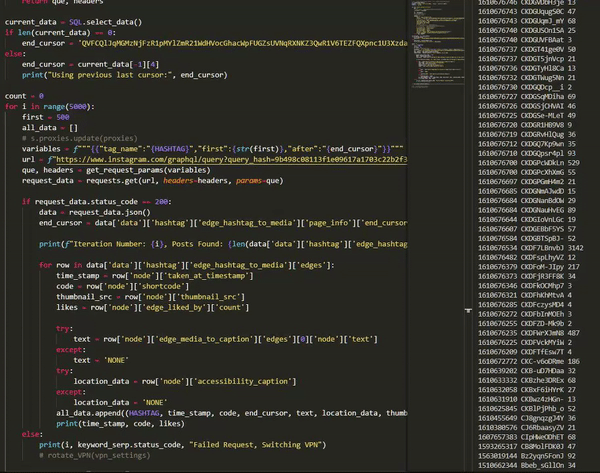Click the 'all_data.append((HASHTAG' line
600x473 pixels.
(x=232, y=413)
